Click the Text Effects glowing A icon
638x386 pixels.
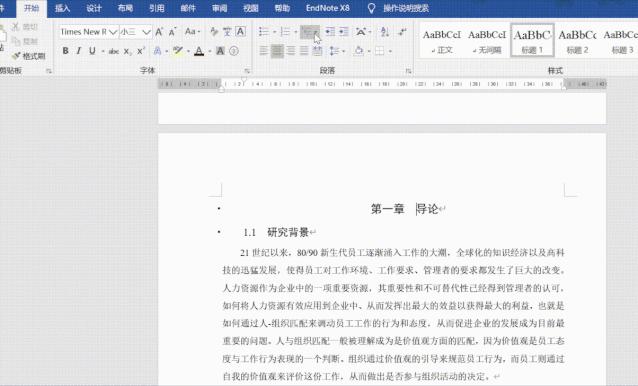(157, 51)
